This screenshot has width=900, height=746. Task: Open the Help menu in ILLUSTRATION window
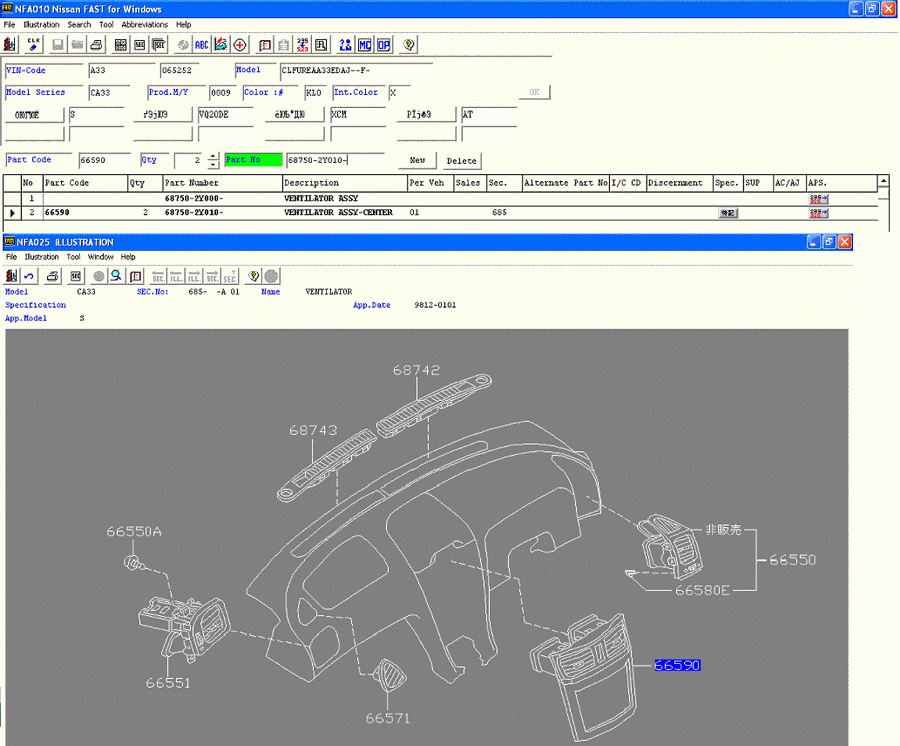tap(128, 257)
